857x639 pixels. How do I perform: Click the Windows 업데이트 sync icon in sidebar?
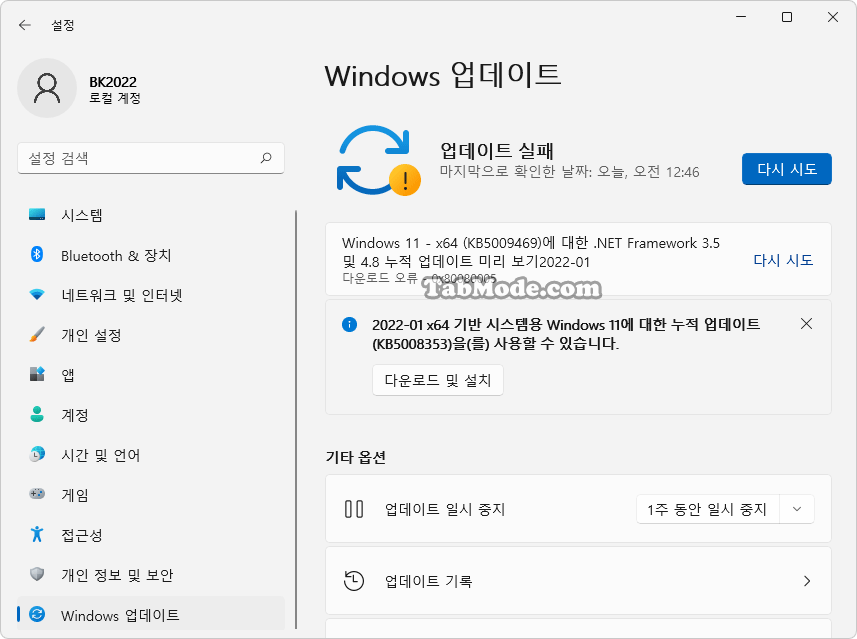[37, 614]
